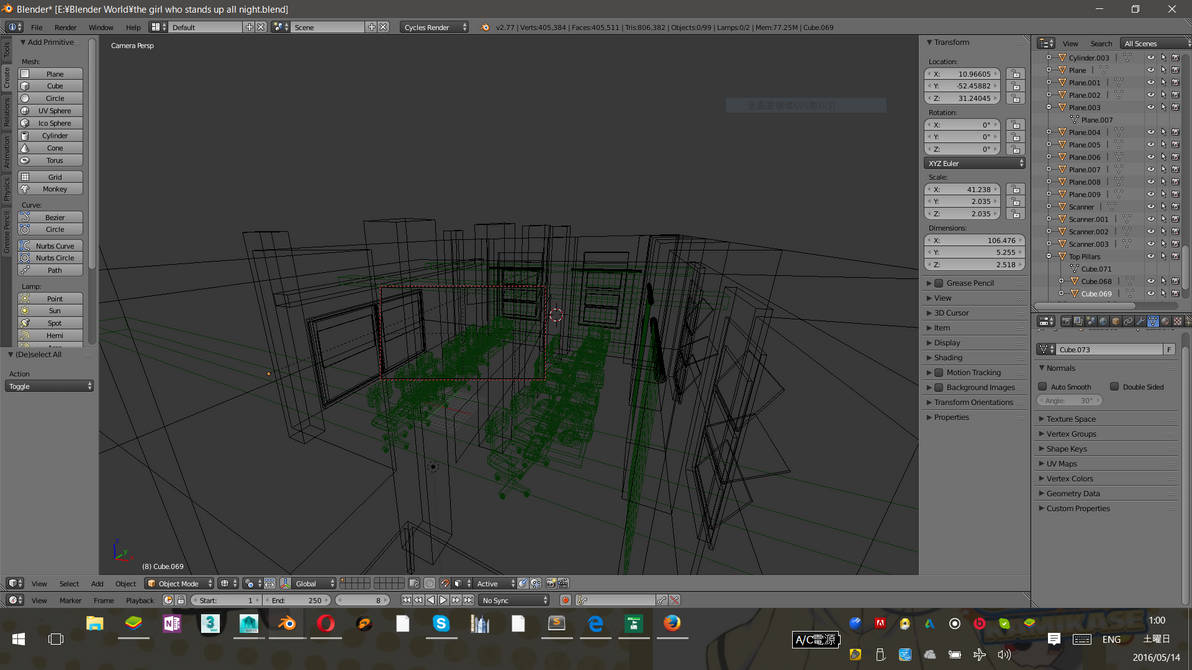Open the Window menu

coord(100,27)
